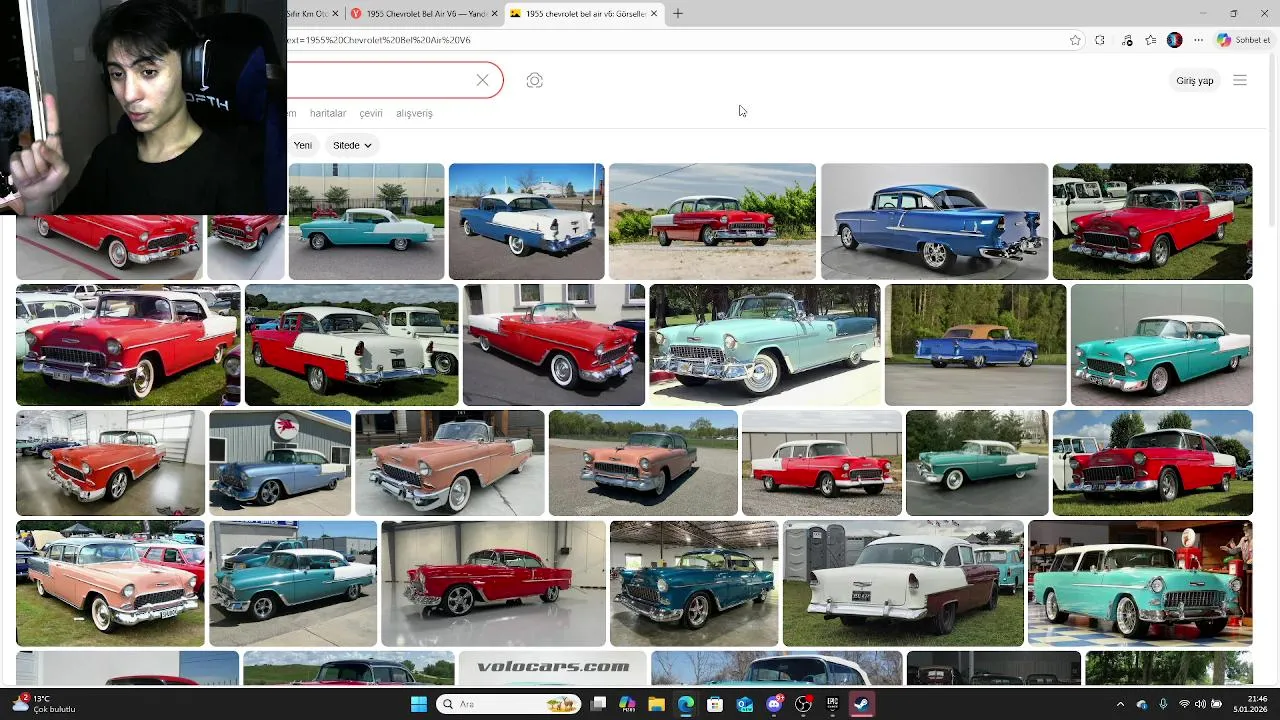Image resolution: width=1280 pixels, height=720 pixels.
Task: Open the Bel Air beside the Mobil Pegasus sign
Action: point(280,462)
